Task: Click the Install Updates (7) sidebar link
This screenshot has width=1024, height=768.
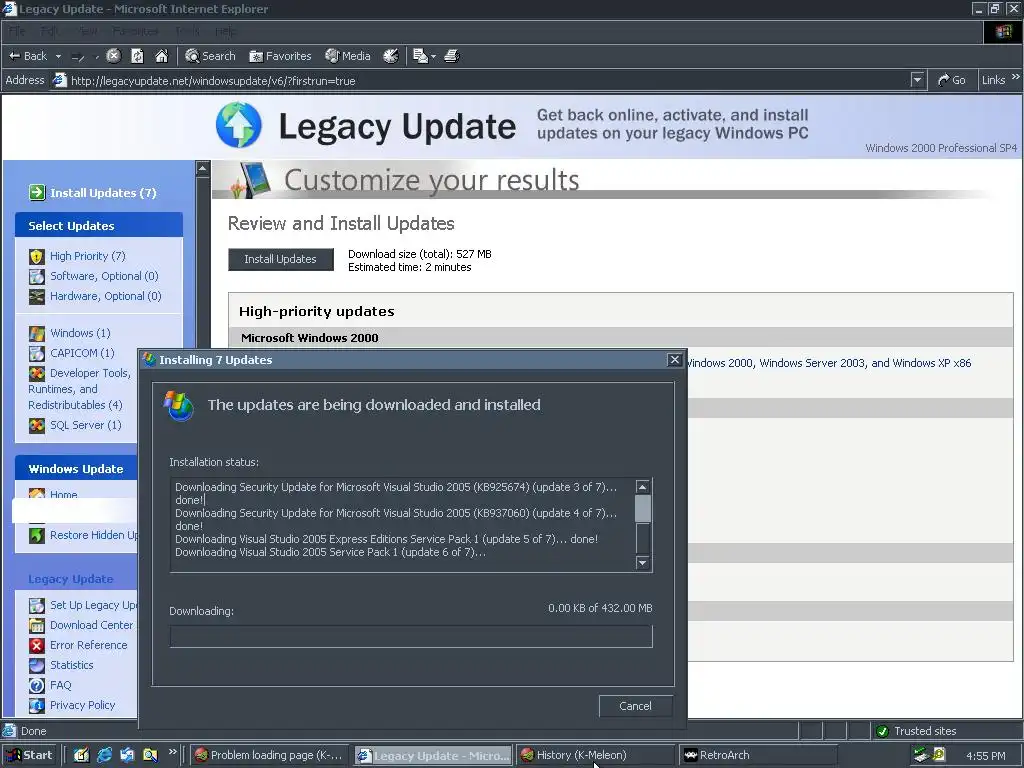Action: coord(103,193)
